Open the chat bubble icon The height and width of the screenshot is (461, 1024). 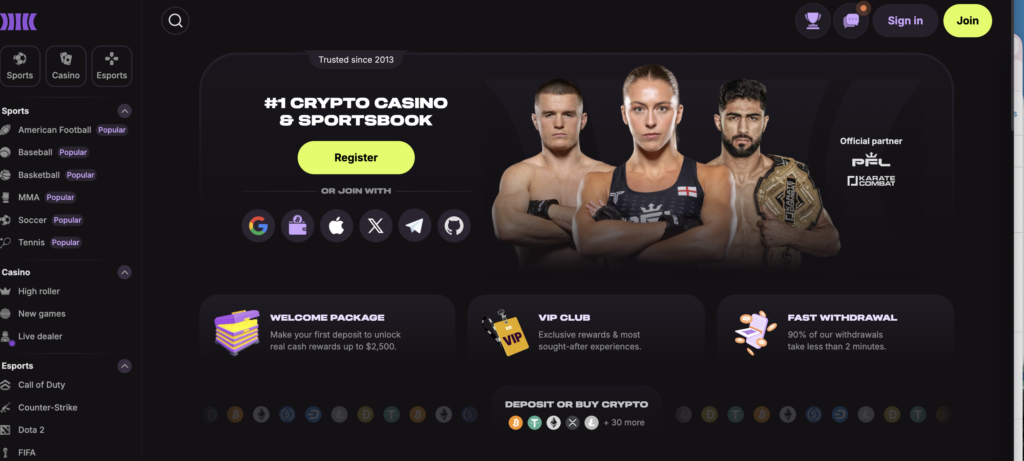851,21
